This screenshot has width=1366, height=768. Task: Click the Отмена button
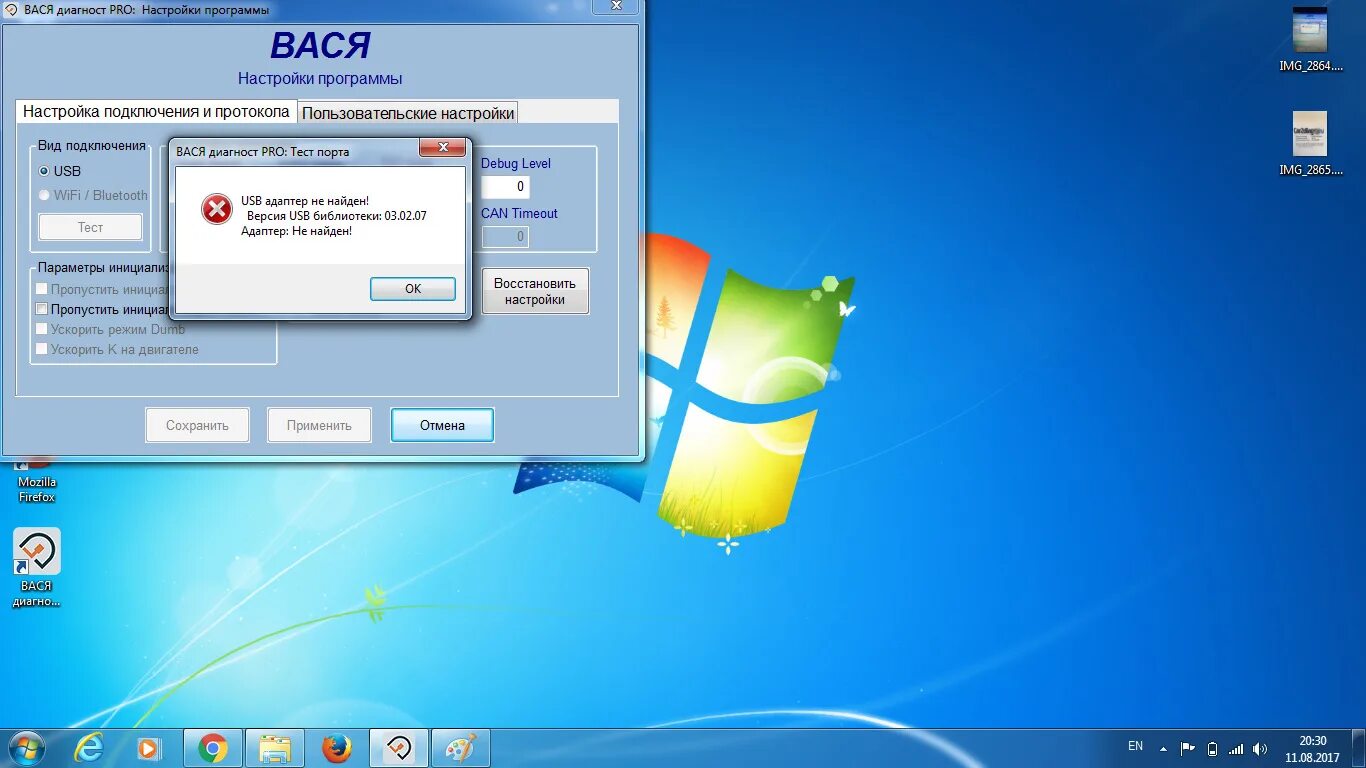click(x=442, y=425)
